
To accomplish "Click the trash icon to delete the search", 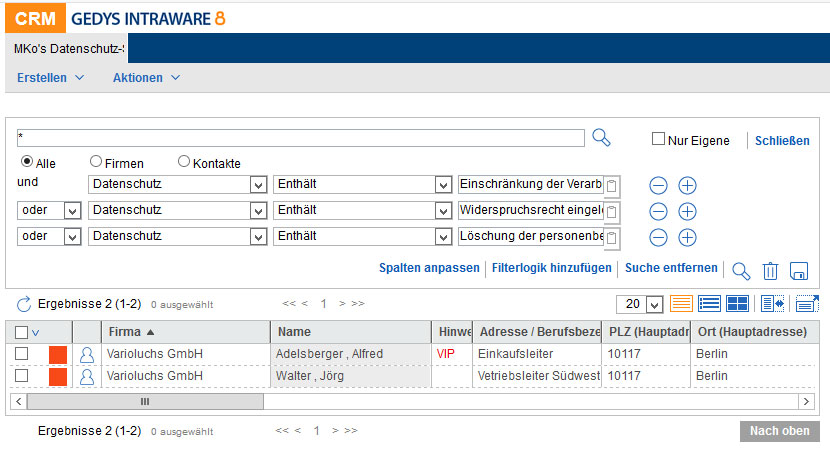I will click(770, 270).
